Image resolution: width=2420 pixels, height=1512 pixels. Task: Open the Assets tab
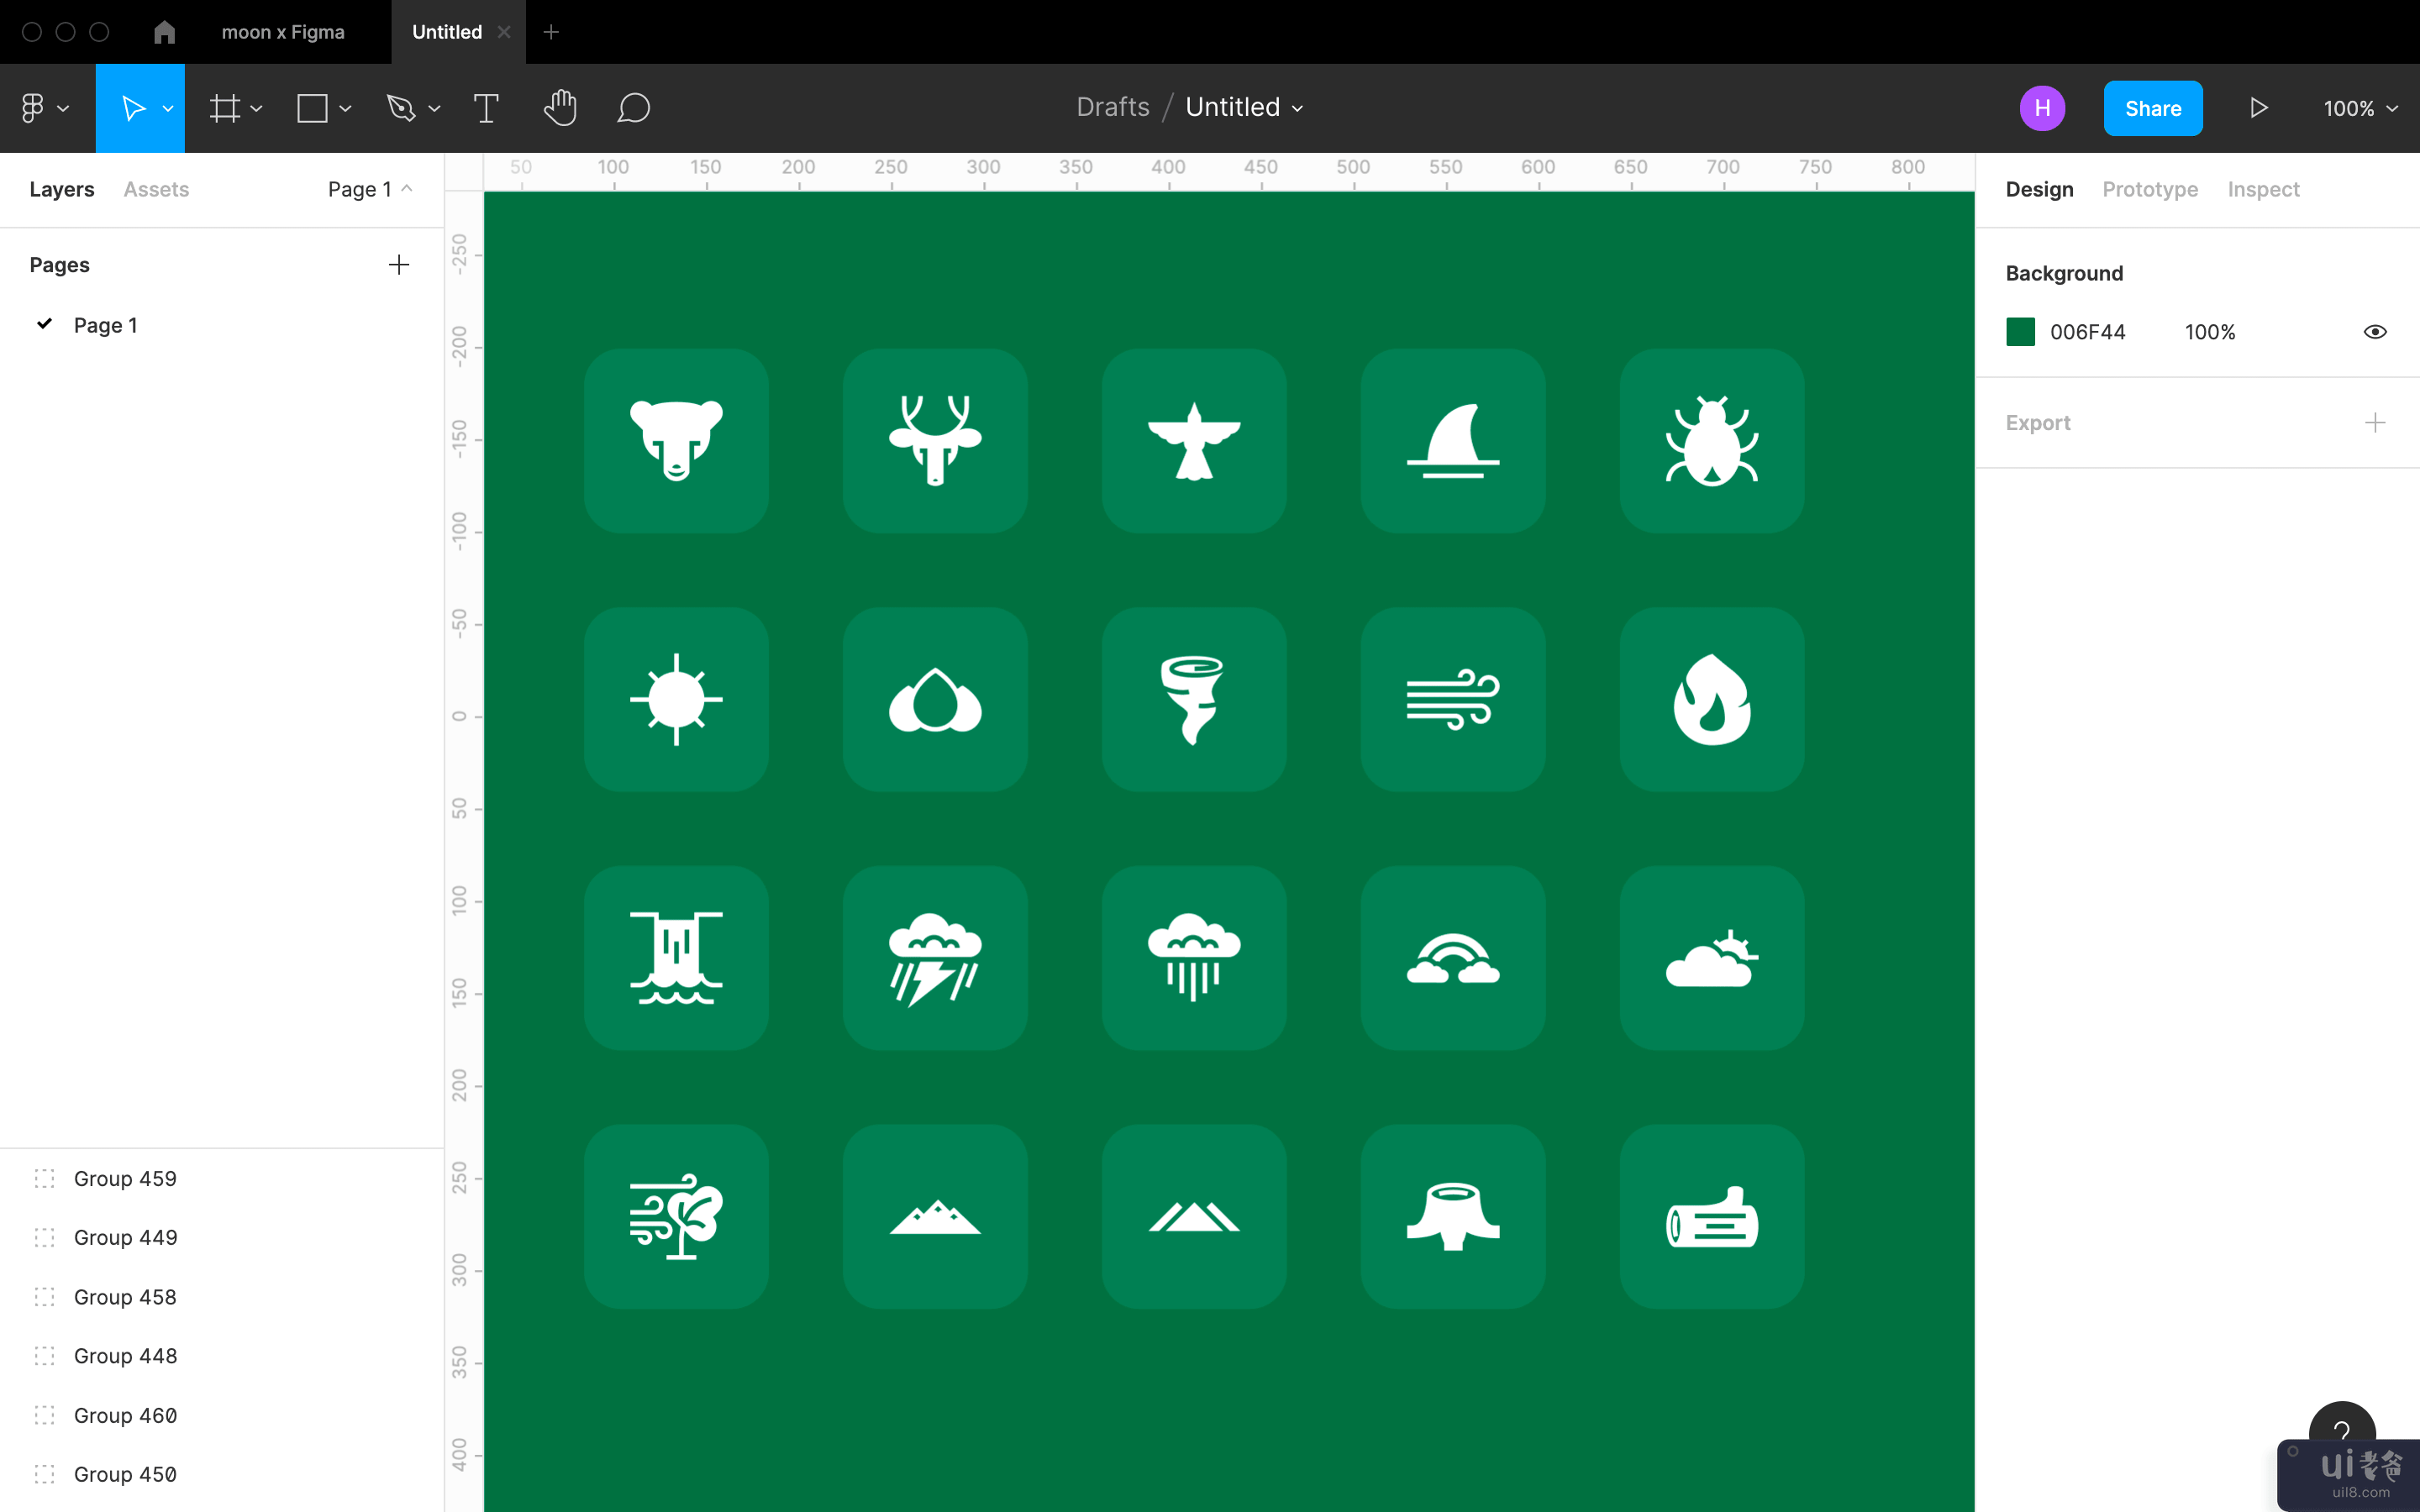point(156,189)
